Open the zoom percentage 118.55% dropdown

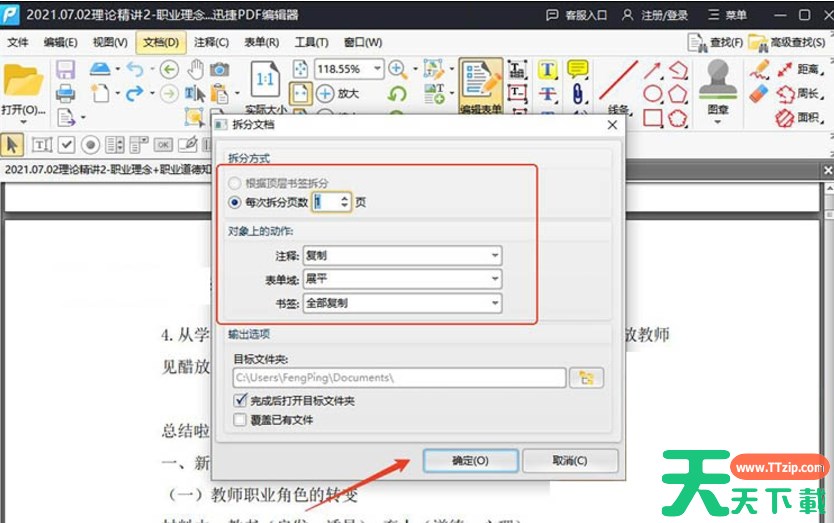pyautogui.click(x=377, y=69)
